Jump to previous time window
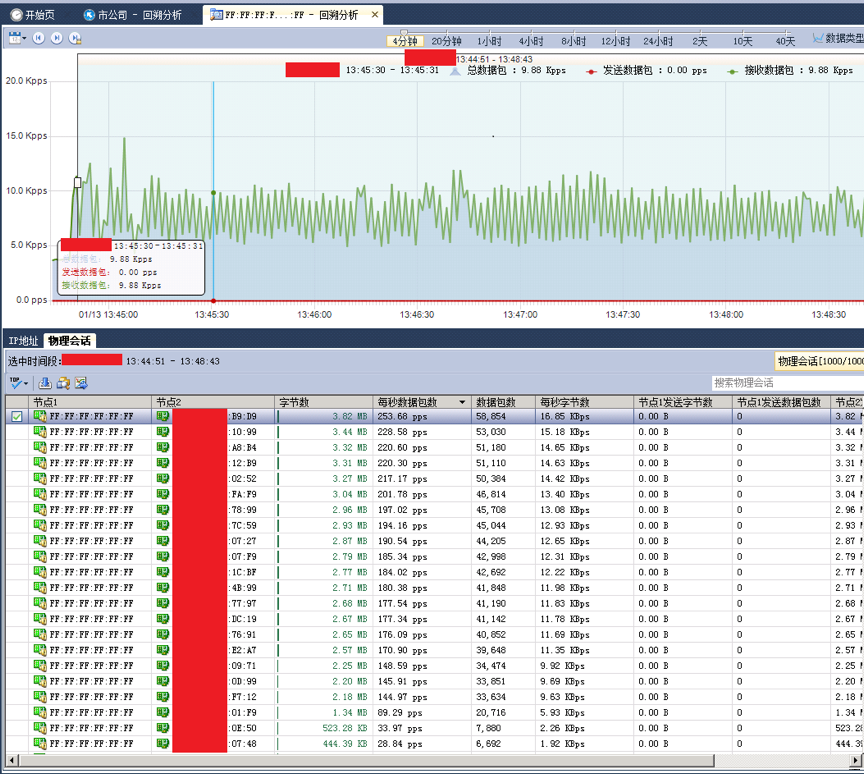The width and height of the screenshot is (864, 774). (39, 38)
